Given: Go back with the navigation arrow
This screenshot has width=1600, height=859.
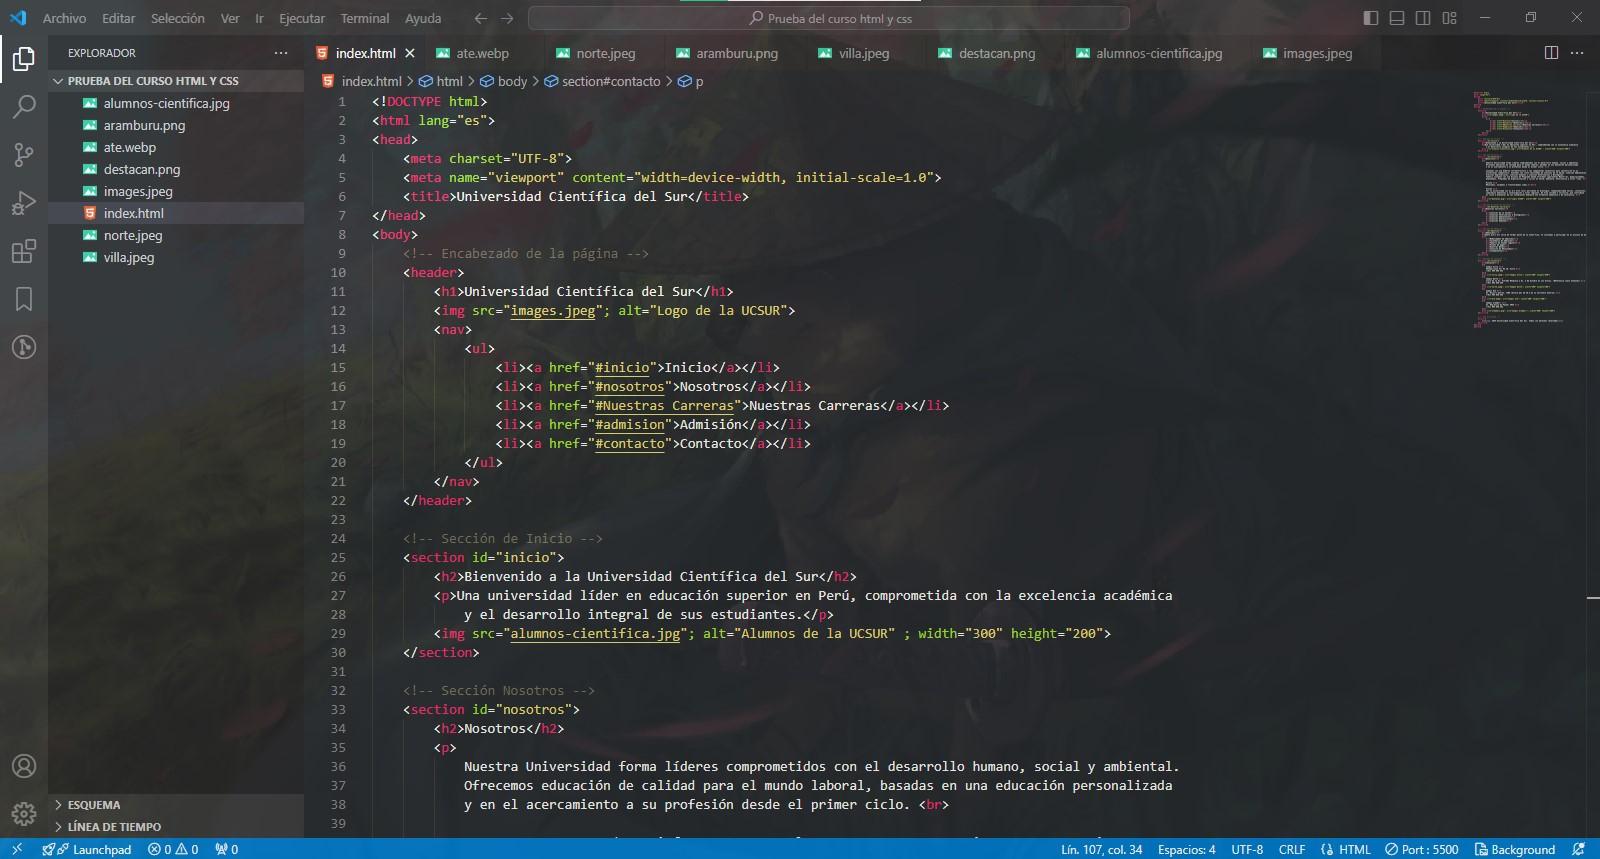Looking at the screenshot, I should (481, 18).
